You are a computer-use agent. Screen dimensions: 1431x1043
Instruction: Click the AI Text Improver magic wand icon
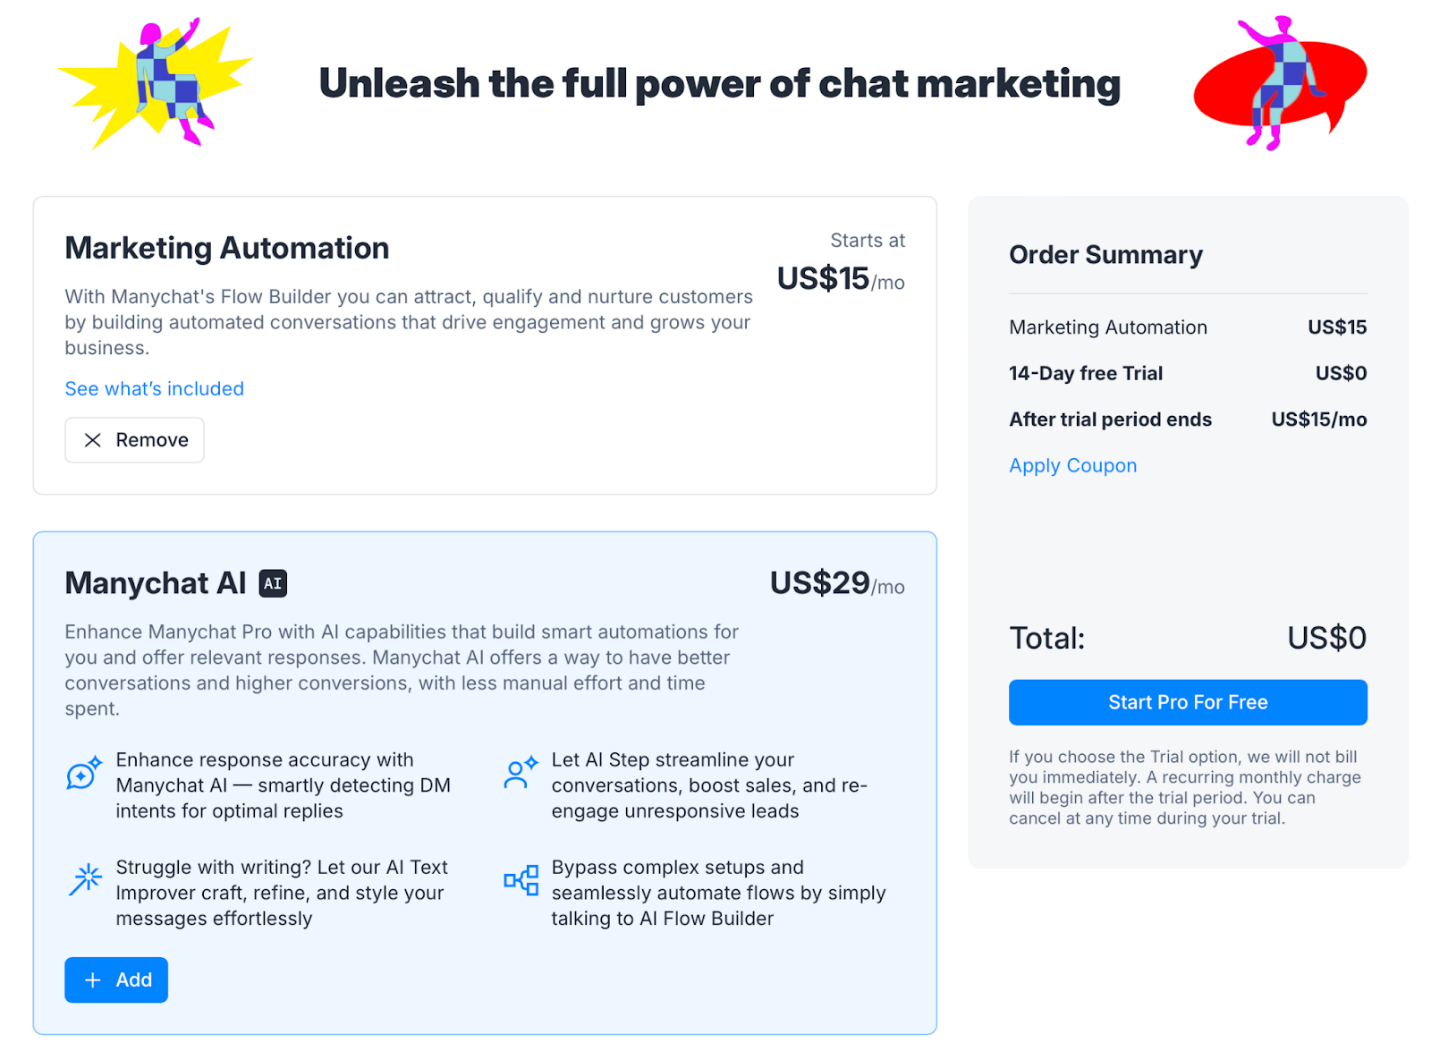coord(84,880)
